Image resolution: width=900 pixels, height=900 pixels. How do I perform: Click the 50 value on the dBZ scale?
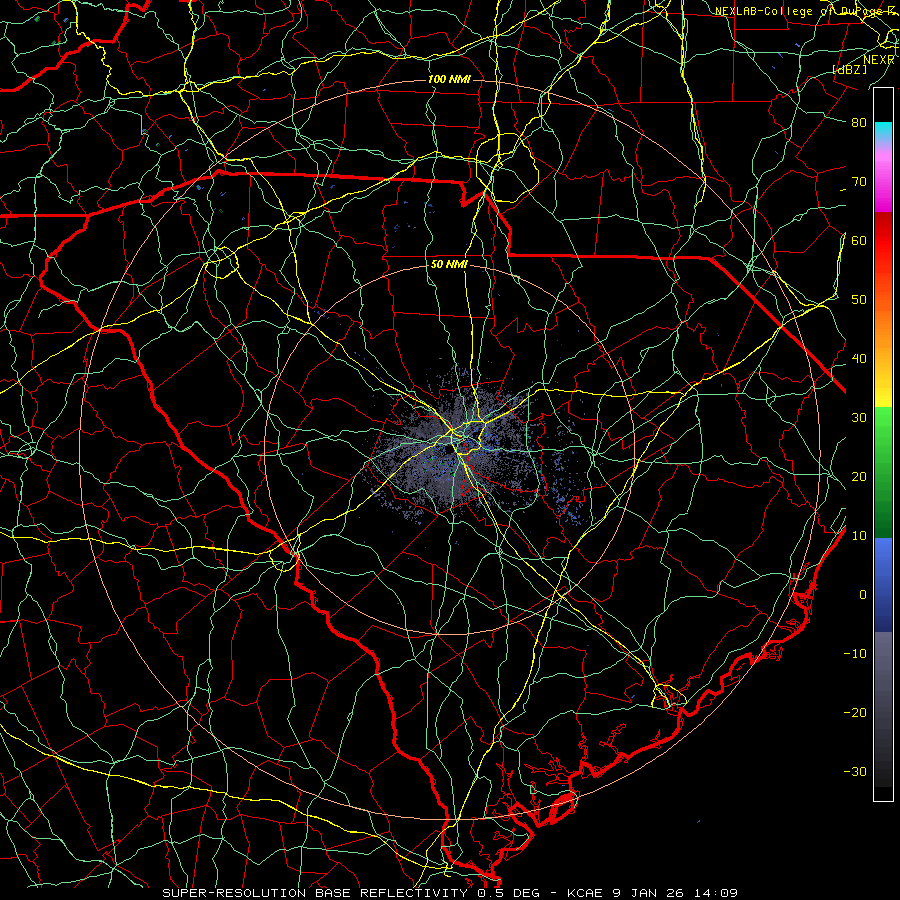[x=859, y=300]
